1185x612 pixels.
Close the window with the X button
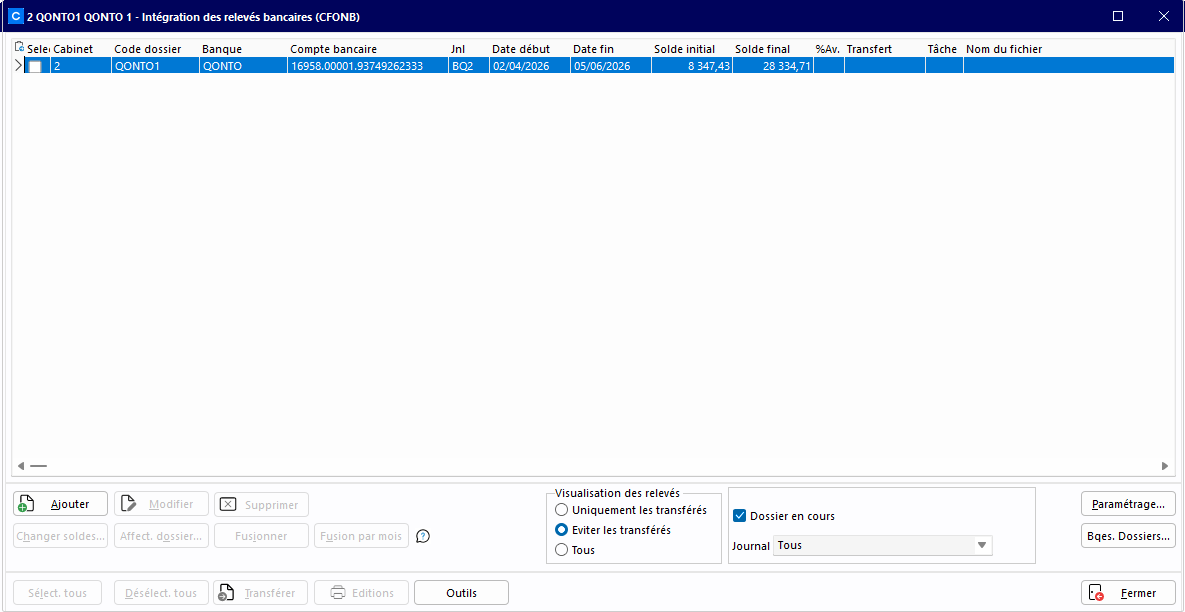tap(1164, 15)
